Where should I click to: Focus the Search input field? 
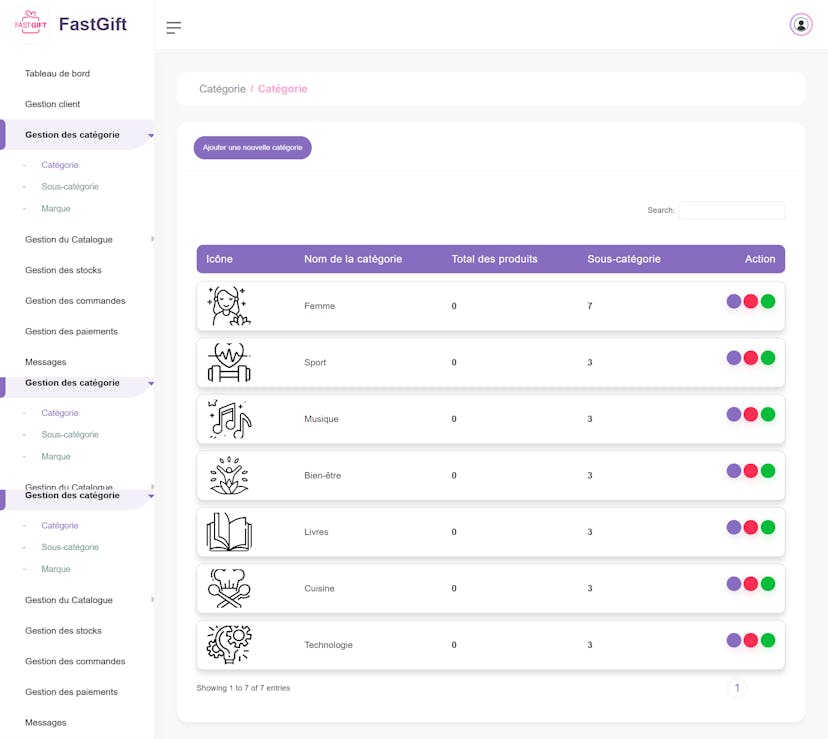click(x=731, y=210)
